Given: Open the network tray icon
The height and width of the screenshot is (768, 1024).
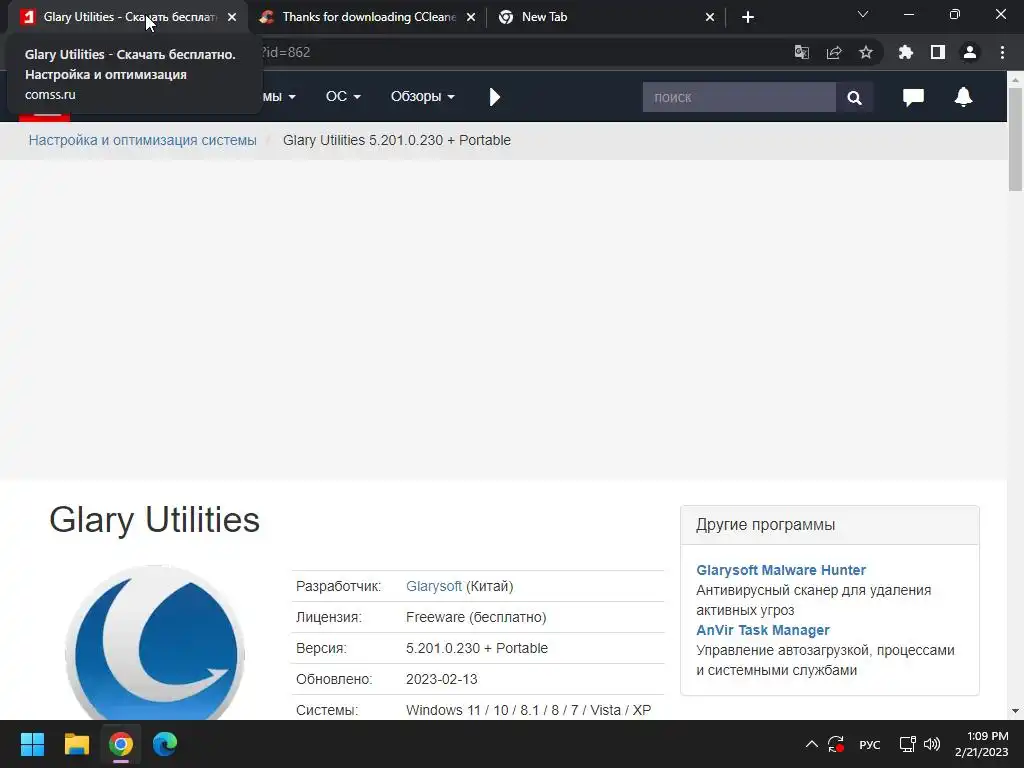Looking at the screenshot, I should click(907, 744).
